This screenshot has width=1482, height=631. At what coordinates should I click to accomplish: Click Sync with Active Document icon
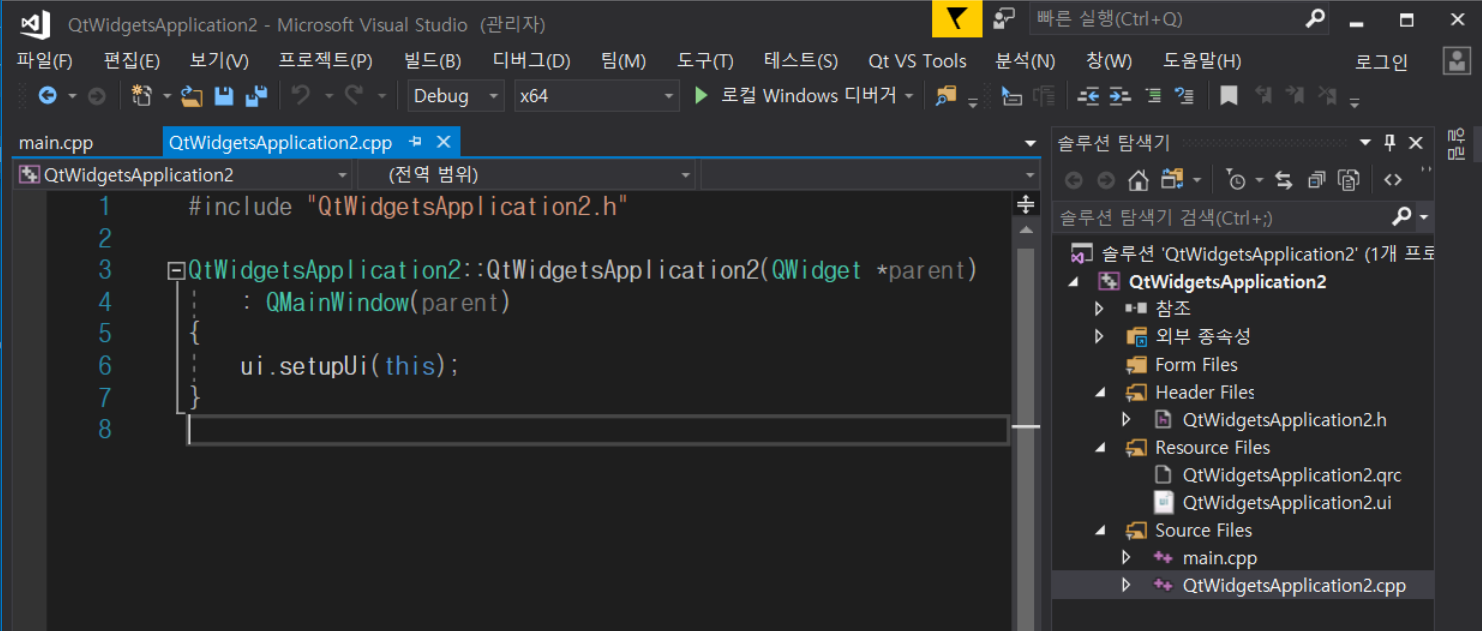[x=1284, y=180]
